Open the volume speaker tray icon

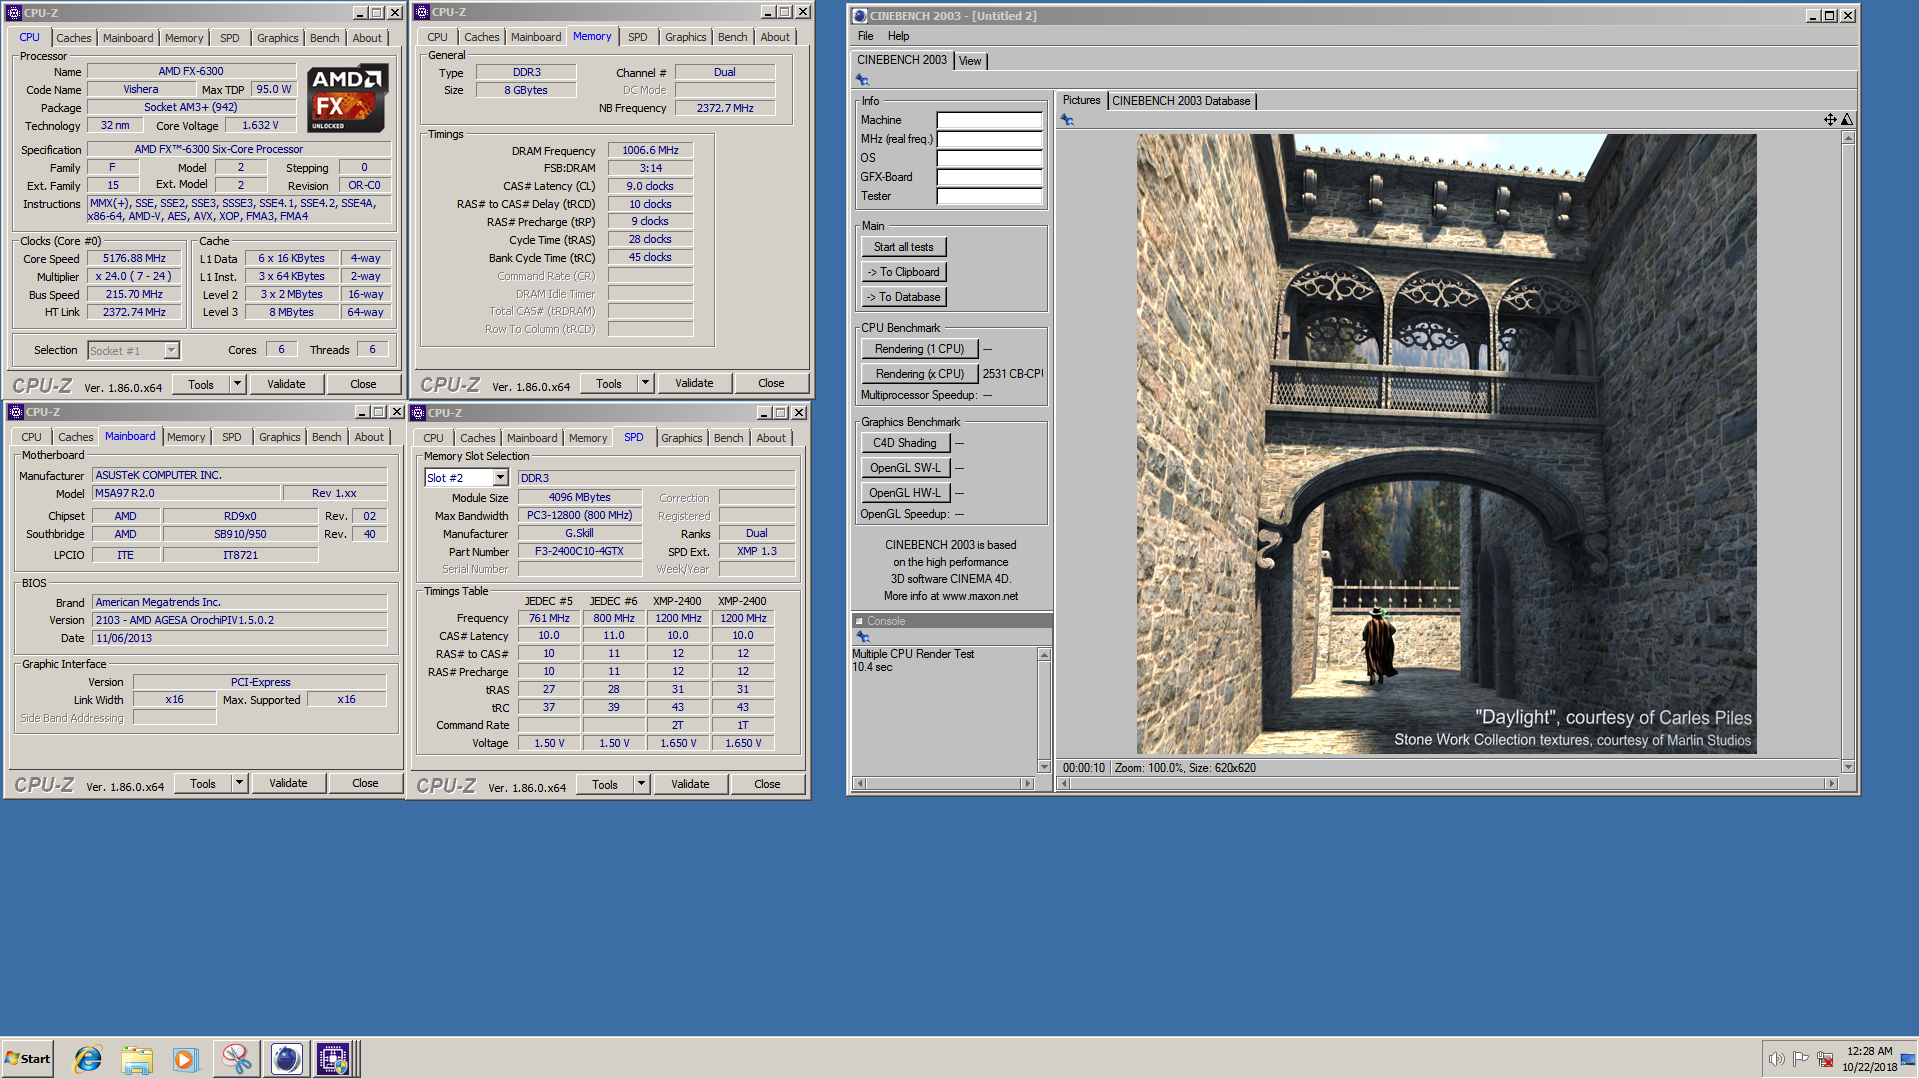(1776, 1059)
